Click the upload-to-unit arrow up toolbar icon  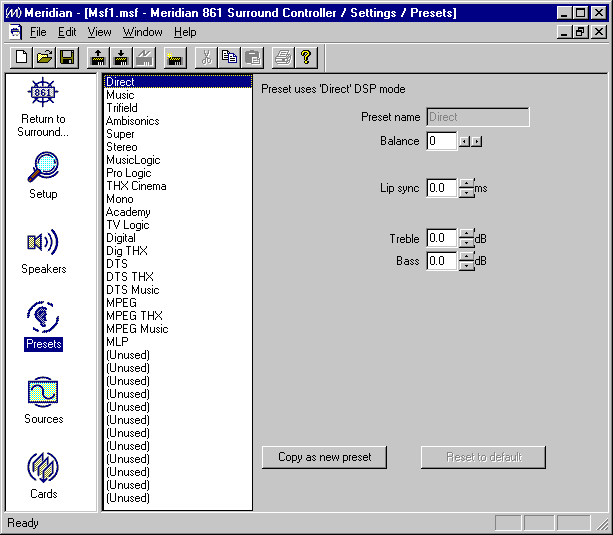(x=98, y=58)
